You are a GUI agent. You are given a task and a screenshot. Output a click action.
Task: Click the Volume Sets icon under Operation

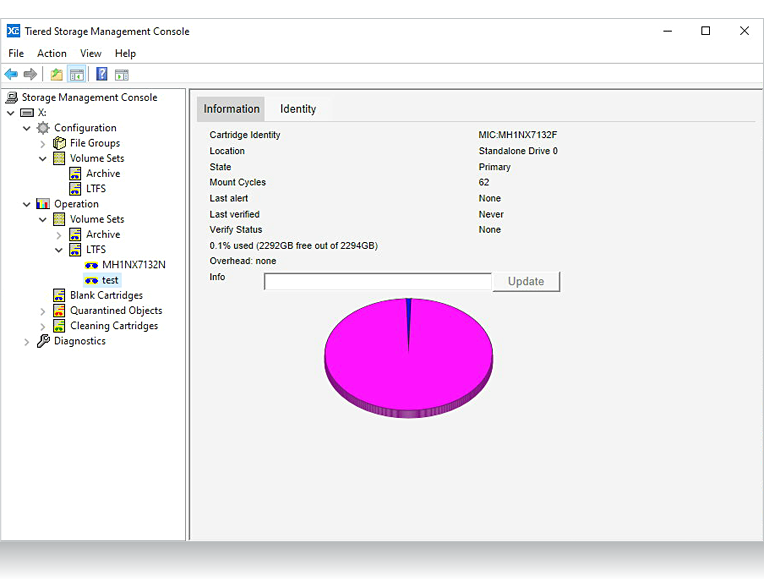pos(59,219)
